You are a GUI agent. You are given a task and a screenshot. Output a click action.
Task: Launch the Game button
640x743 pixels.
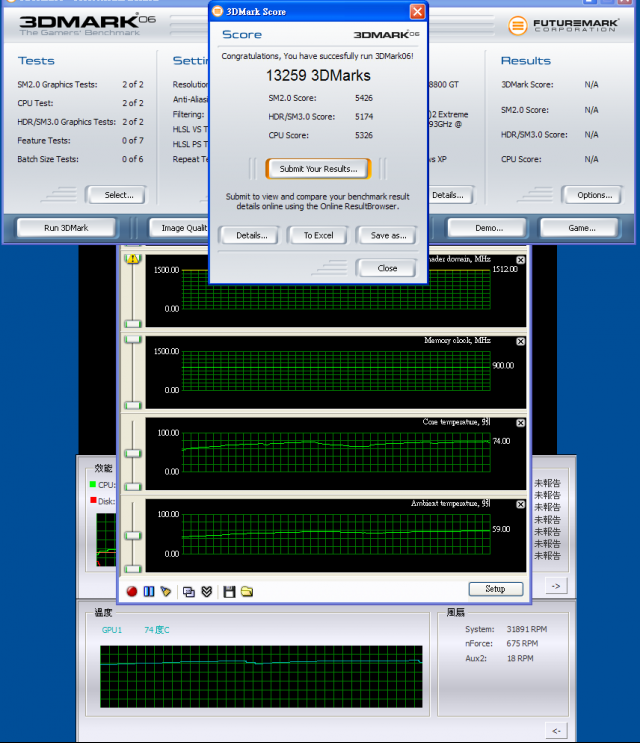(x=581, y=228)
